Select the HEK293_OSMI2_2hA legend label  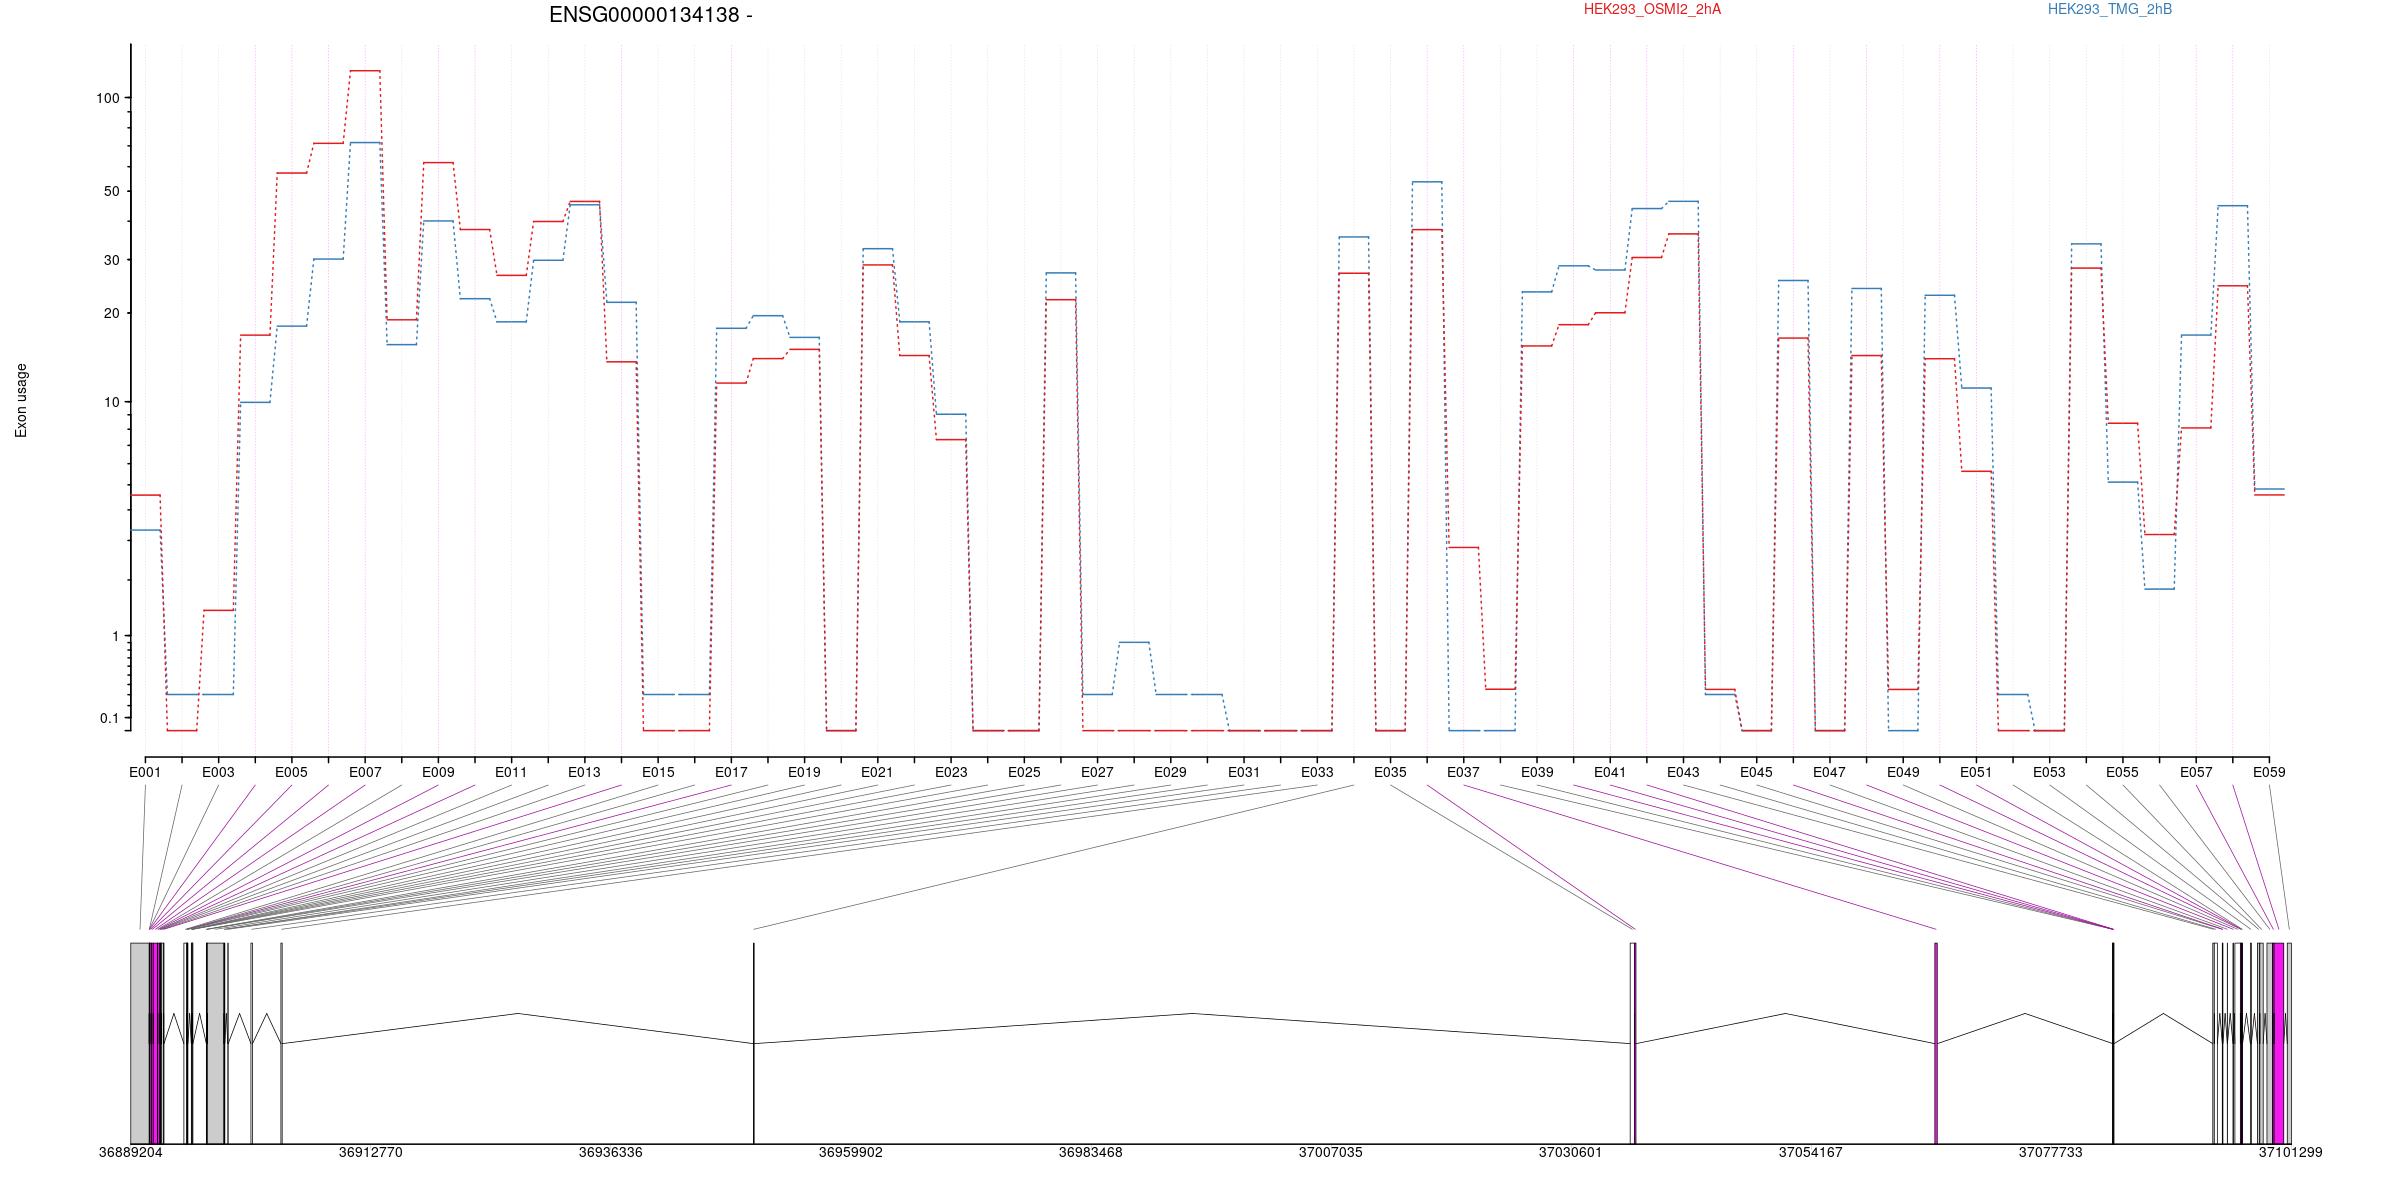[1652, 9]
